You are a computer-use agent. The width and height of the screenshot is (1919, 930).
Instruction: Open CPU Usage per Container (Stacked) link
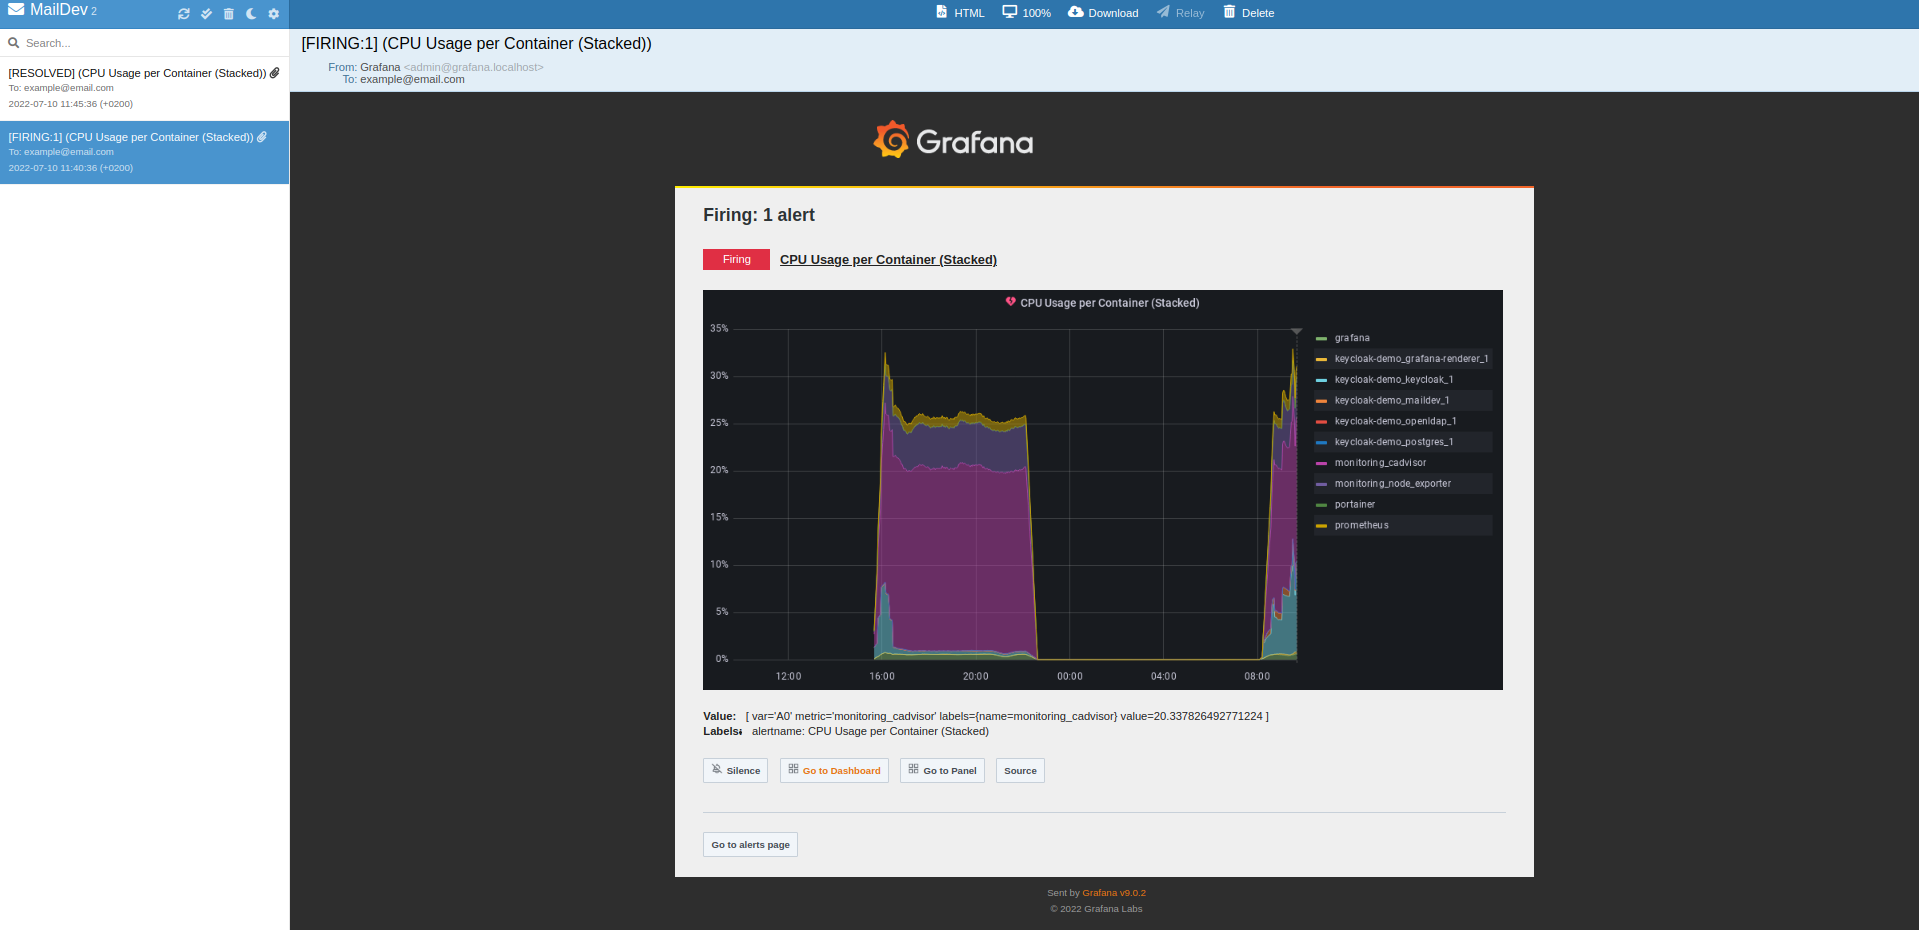pos(888,260)
